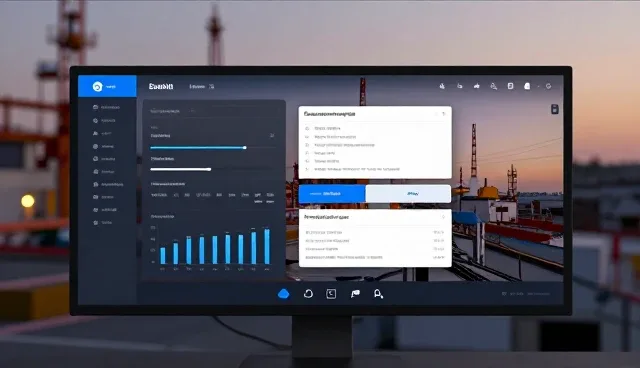The width and height of the screenshot is (640, 368).
Task: Click the circular sync arrow icon in the dock
Action: click(x=308, y=294)
